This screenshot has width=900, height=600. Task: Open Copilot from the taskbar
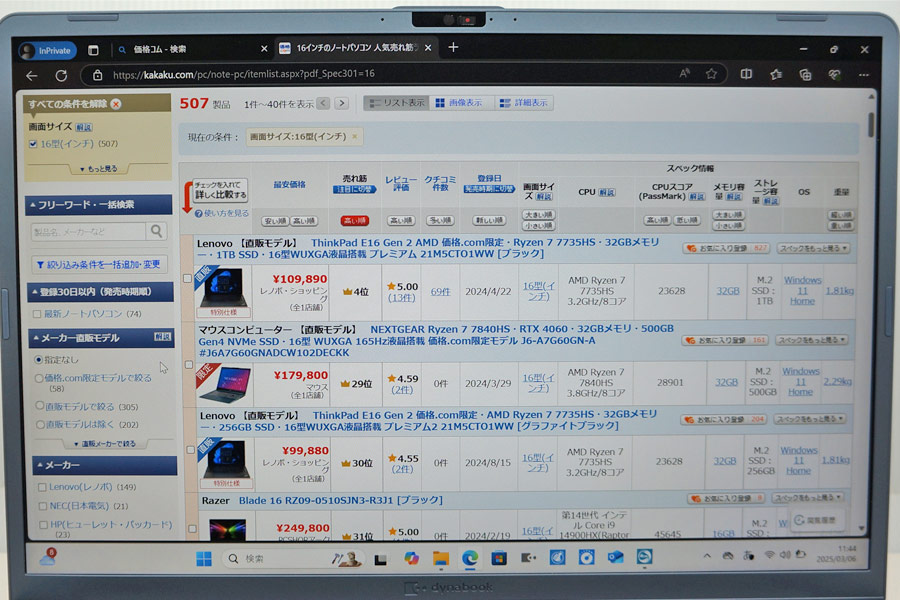(411, 558)
